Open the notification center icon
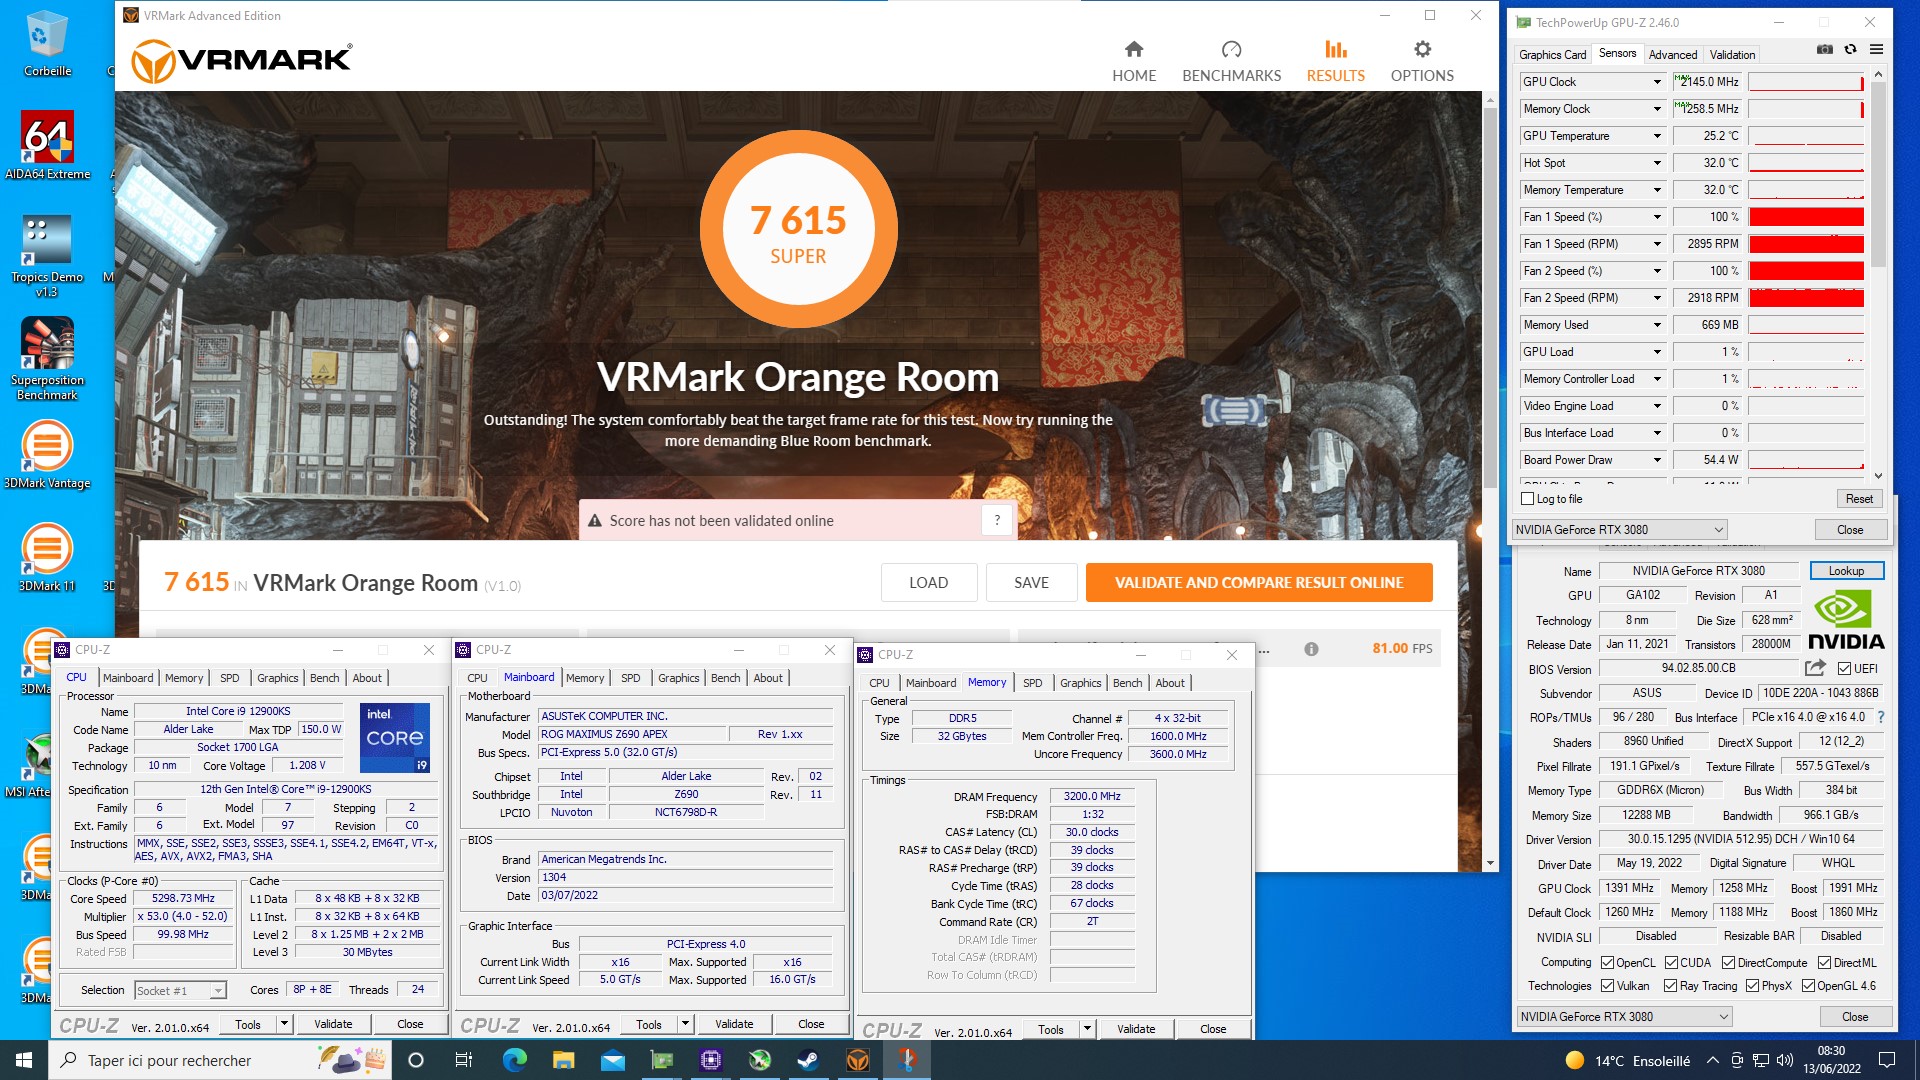1920x1080 pixels. point(1887,1060)
